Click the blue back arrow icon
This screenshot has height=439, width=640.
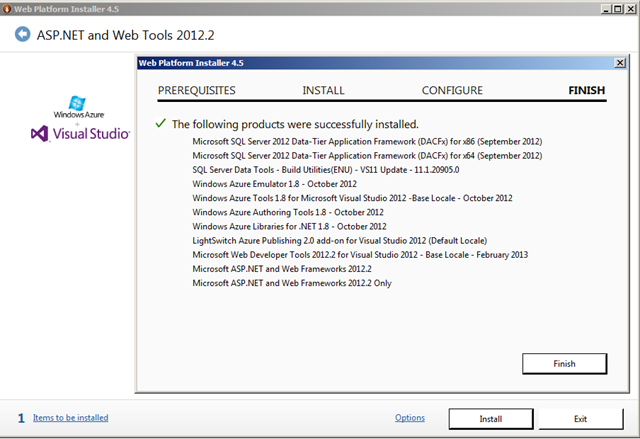coord(22,34)
